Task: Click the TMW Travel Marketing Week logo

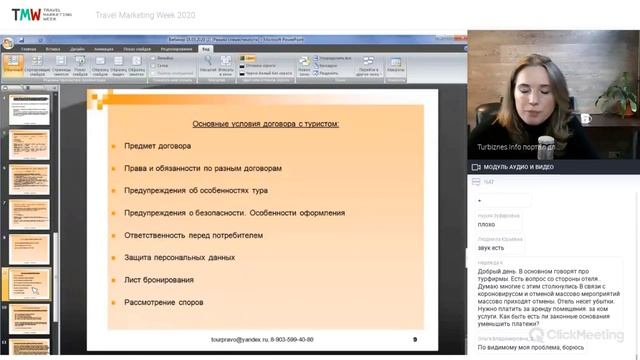Action: [x=42, y=15]
